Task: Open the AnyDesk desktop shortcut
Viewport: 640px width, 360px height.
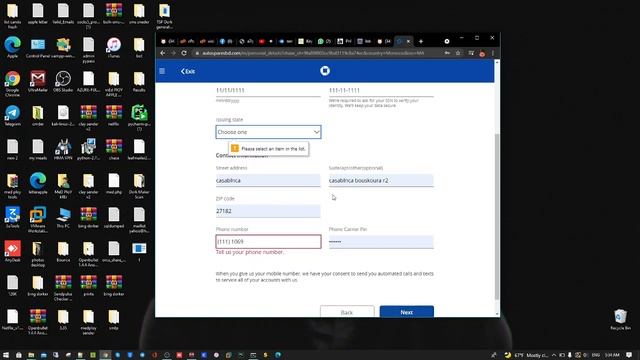Action: click(x=12, y=251)
